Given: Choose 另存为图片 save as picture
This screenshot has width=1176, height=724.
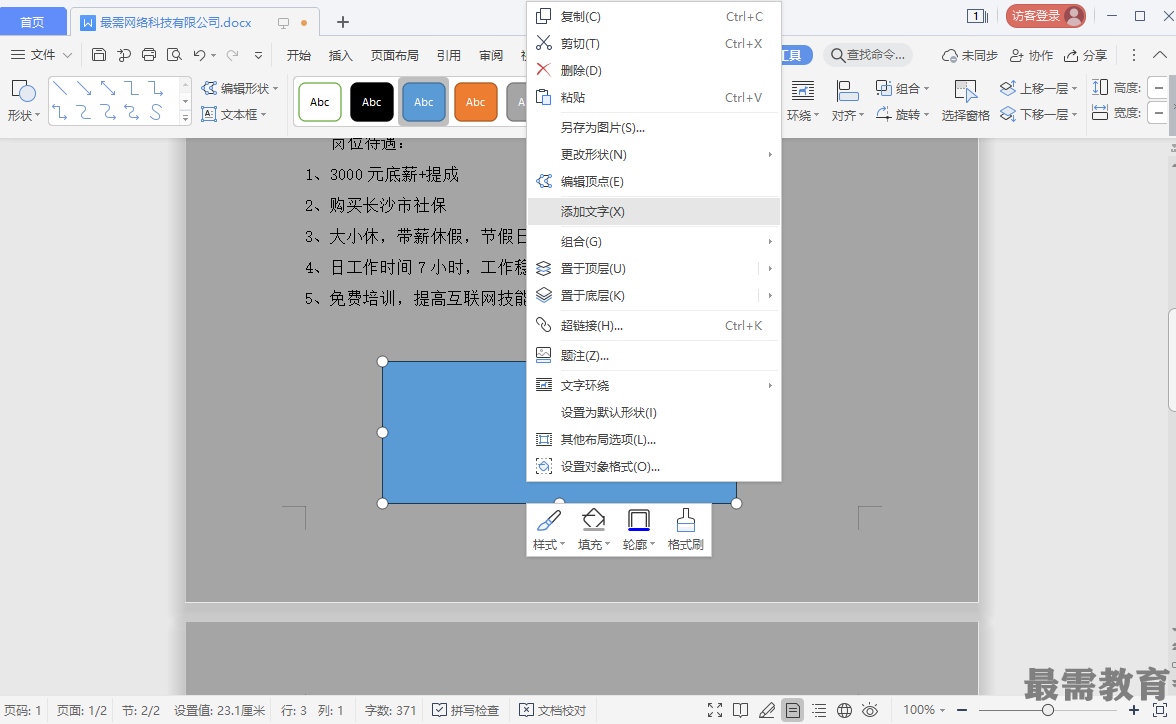Looking at the screenshot, I should (653, 128).
